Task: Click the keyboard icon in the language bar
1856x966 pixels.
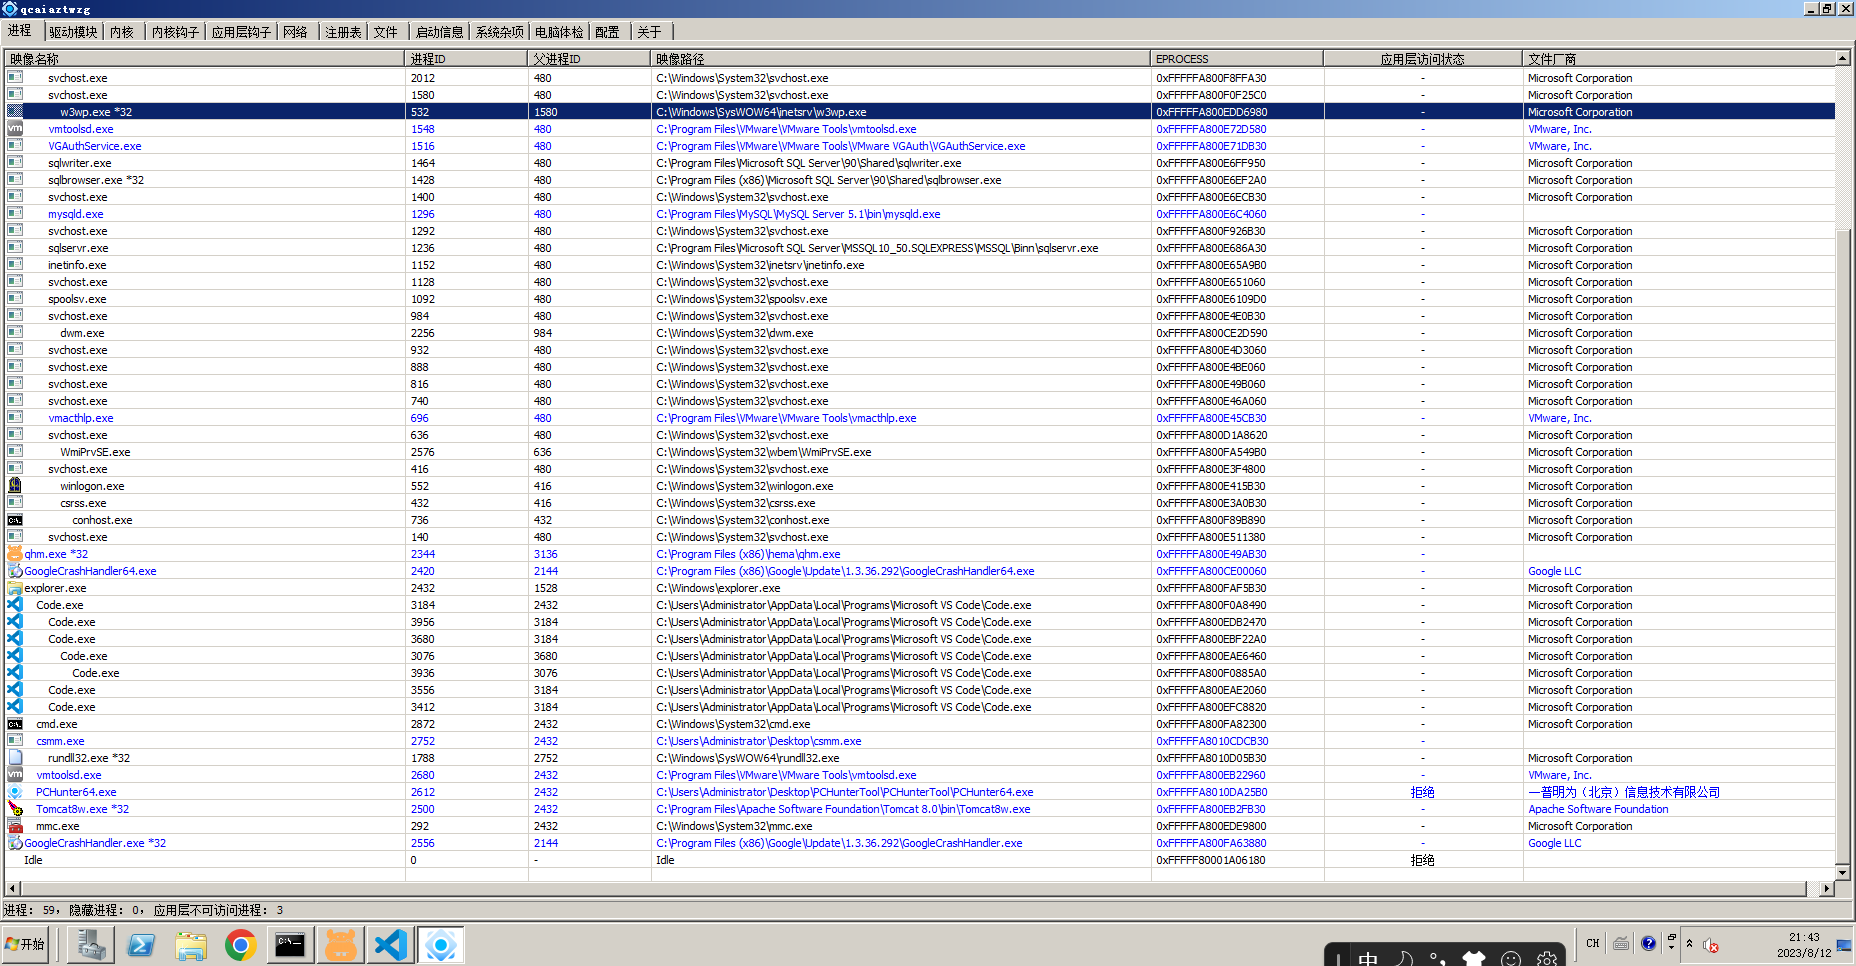Action: pos(1620,943)
